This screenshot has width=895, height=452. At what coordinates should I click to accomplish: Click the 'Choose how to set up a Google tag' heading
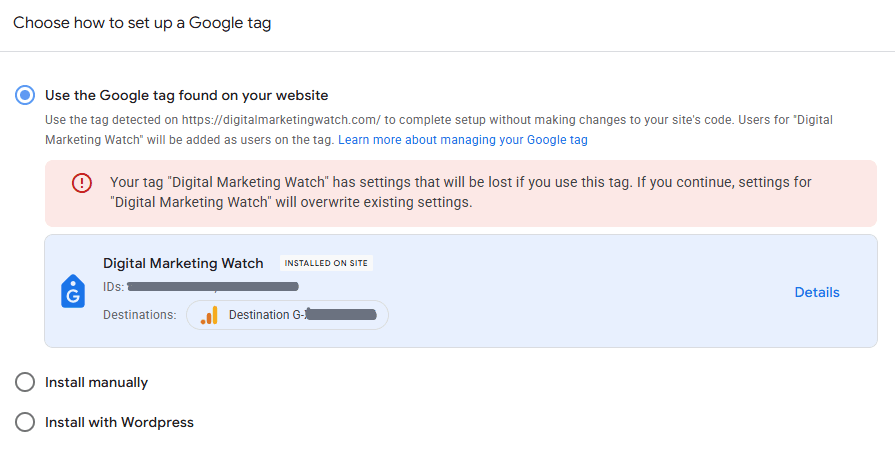[x=142, y=23]
